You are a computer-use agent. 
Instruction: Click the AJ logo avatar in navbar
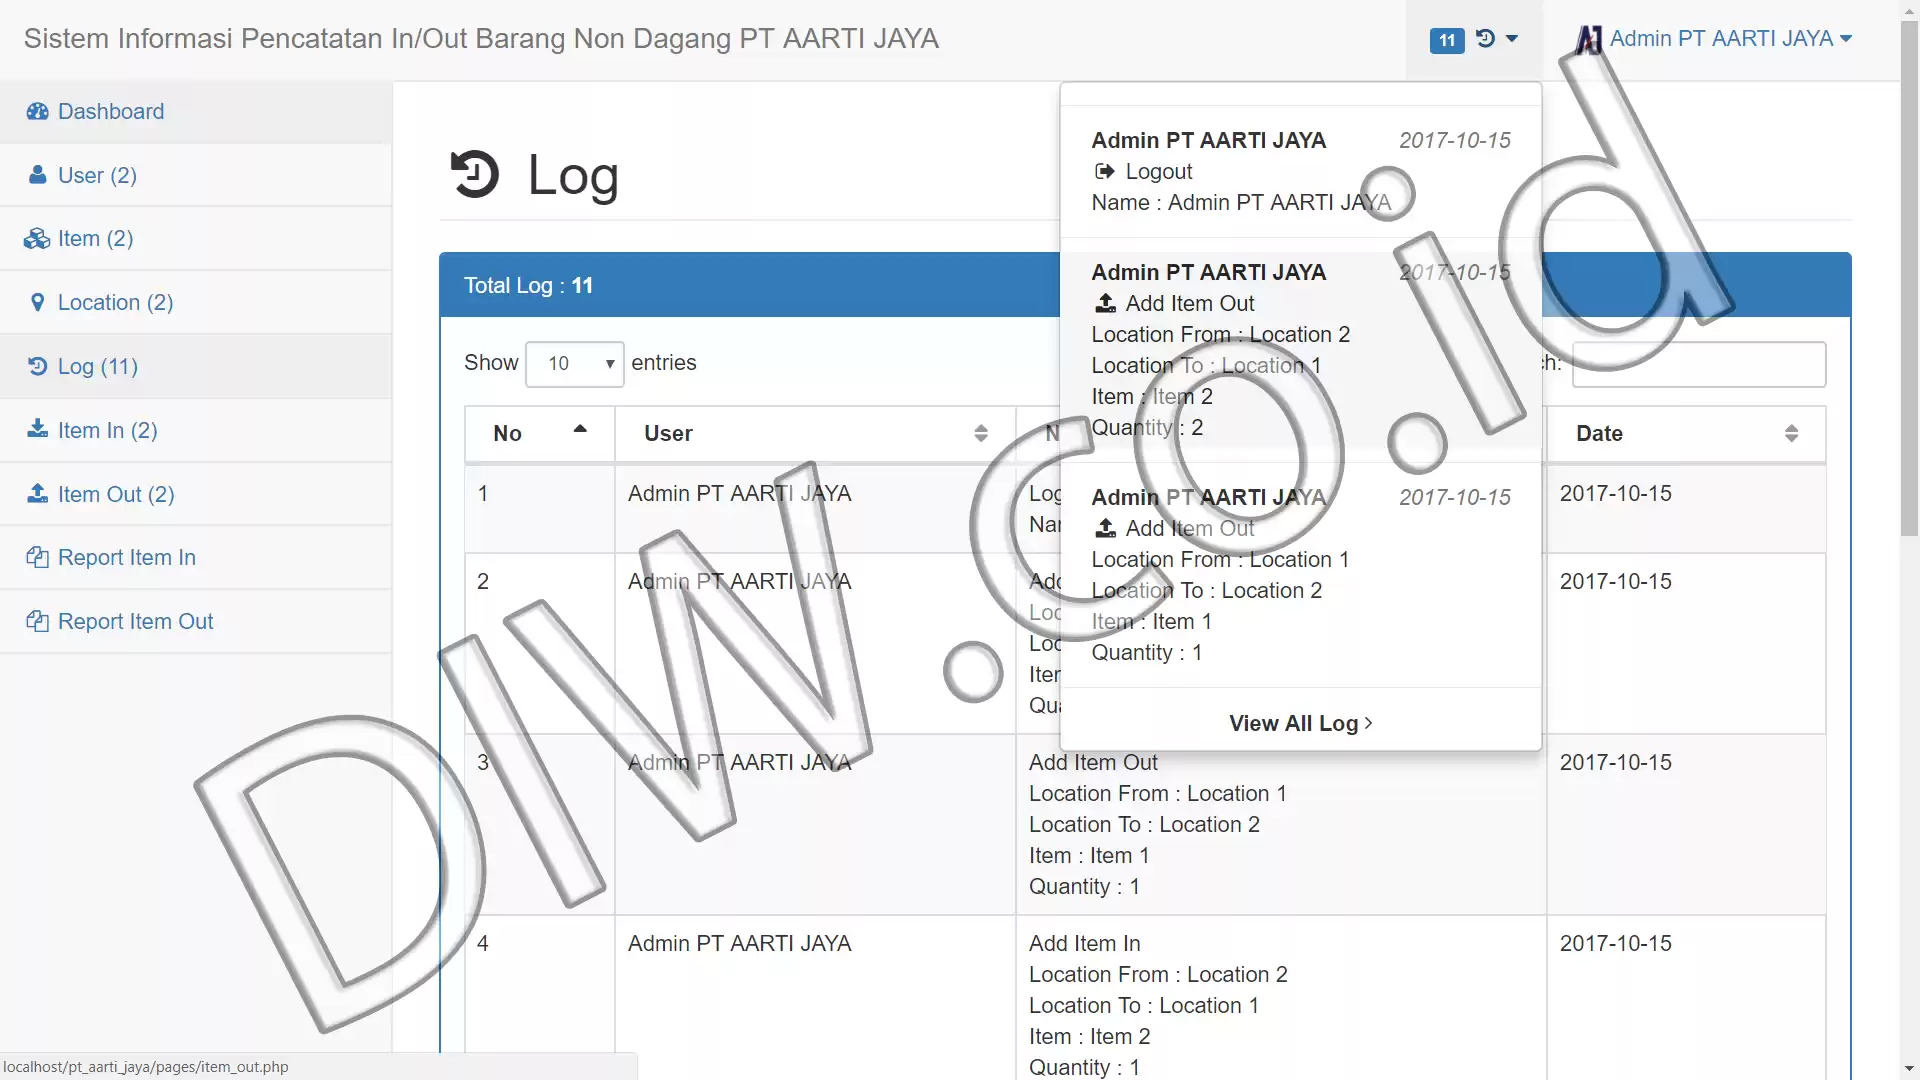point(1588,39)
